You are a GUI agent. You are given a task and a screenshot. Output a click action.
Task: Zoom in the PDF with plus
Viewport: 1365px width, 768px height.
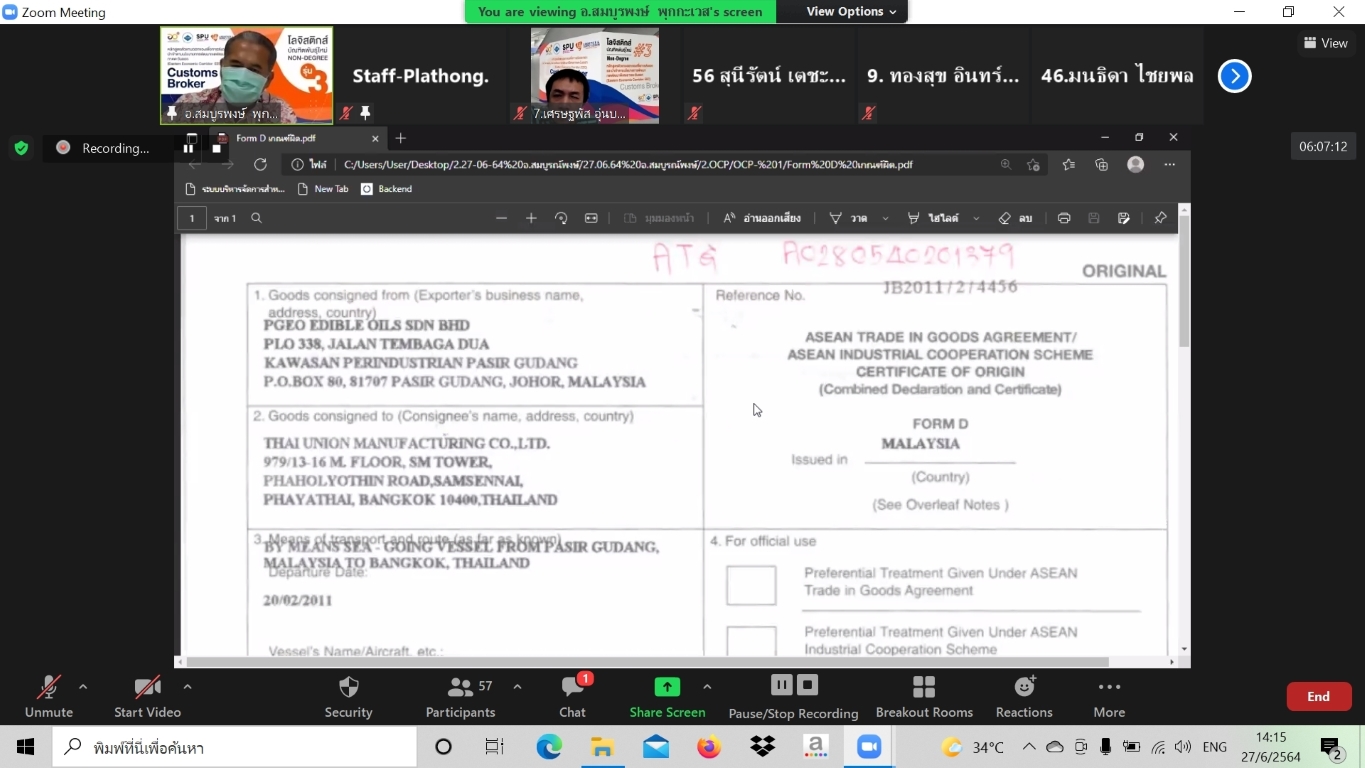[531, 218]
